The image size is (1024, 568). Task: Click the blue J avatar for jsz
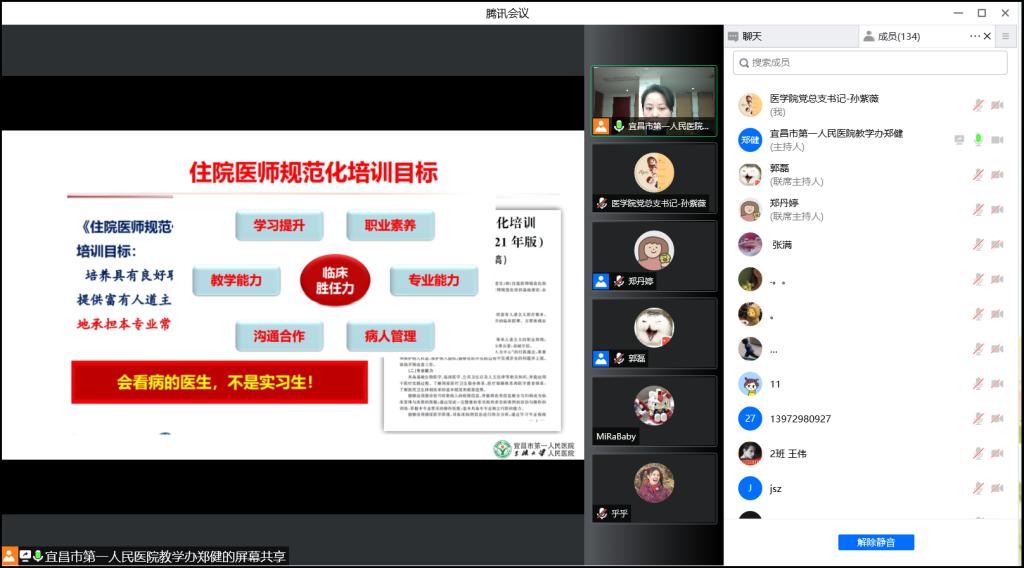(x=750, y=488)
